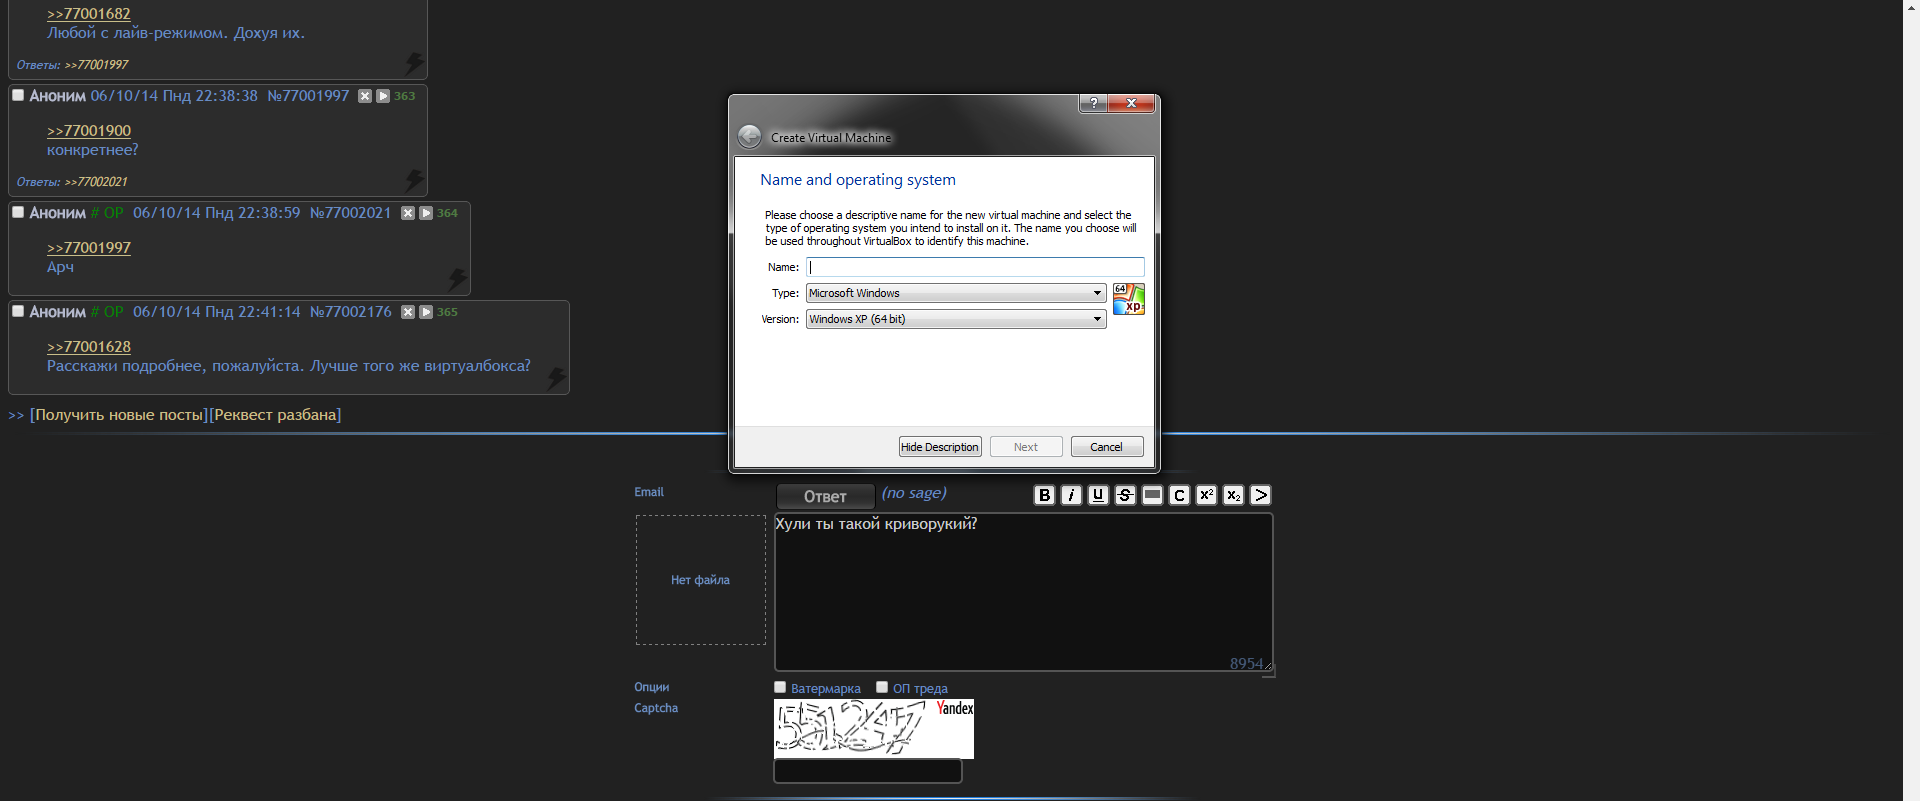Click the Email label in reply form

[x=649, y=492]
